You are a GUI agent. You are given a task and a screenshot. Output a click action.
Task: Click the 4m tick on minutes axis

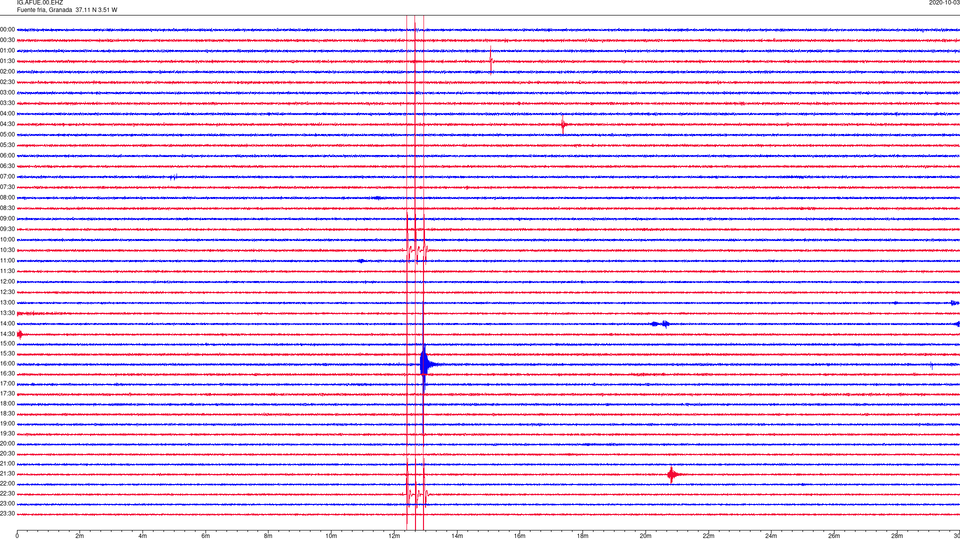pyautogui.click(x=143, y=536)
